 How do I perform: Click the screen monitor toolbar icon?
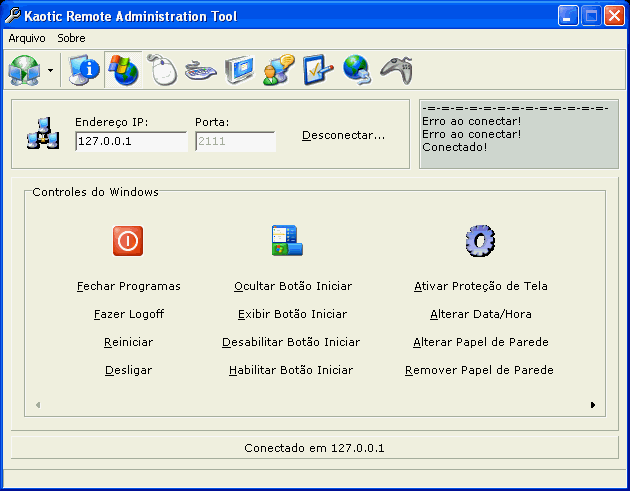pos(240,70)
